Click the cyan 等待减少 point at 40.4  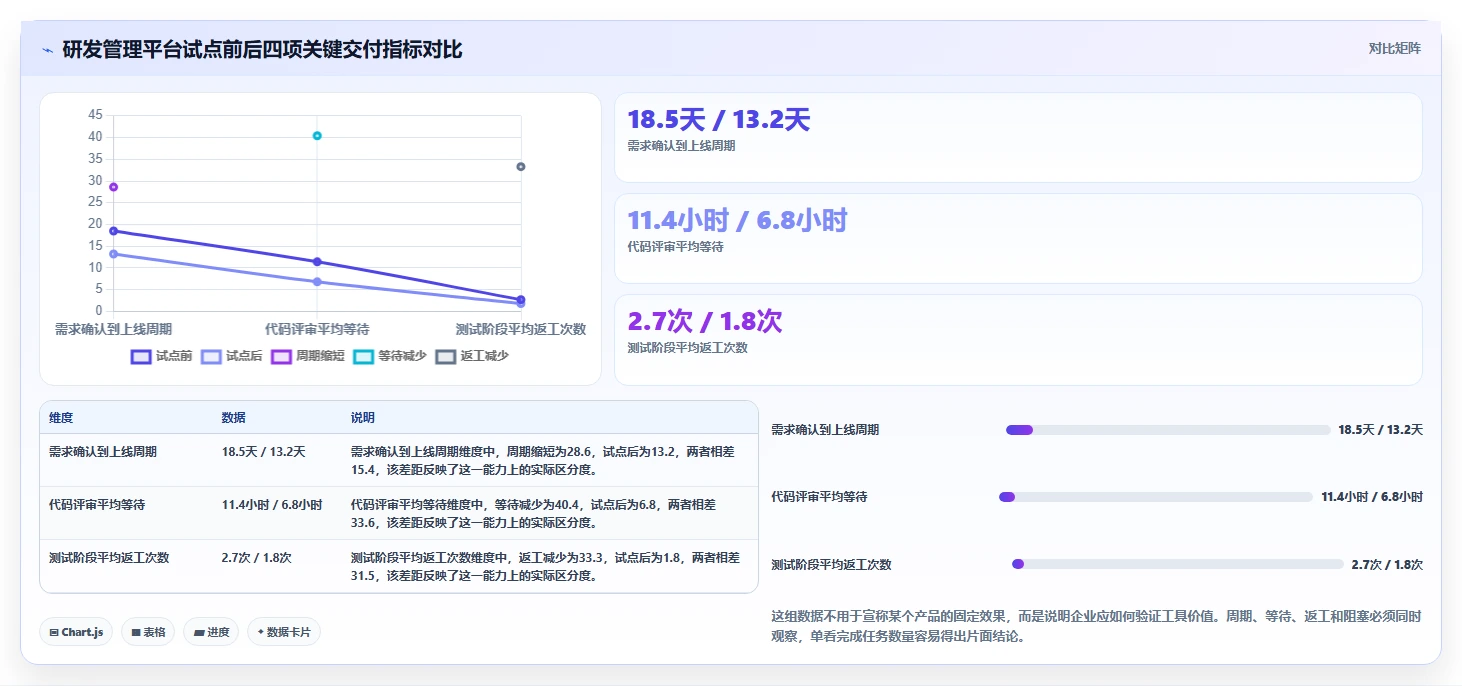(x=317, y=135)
